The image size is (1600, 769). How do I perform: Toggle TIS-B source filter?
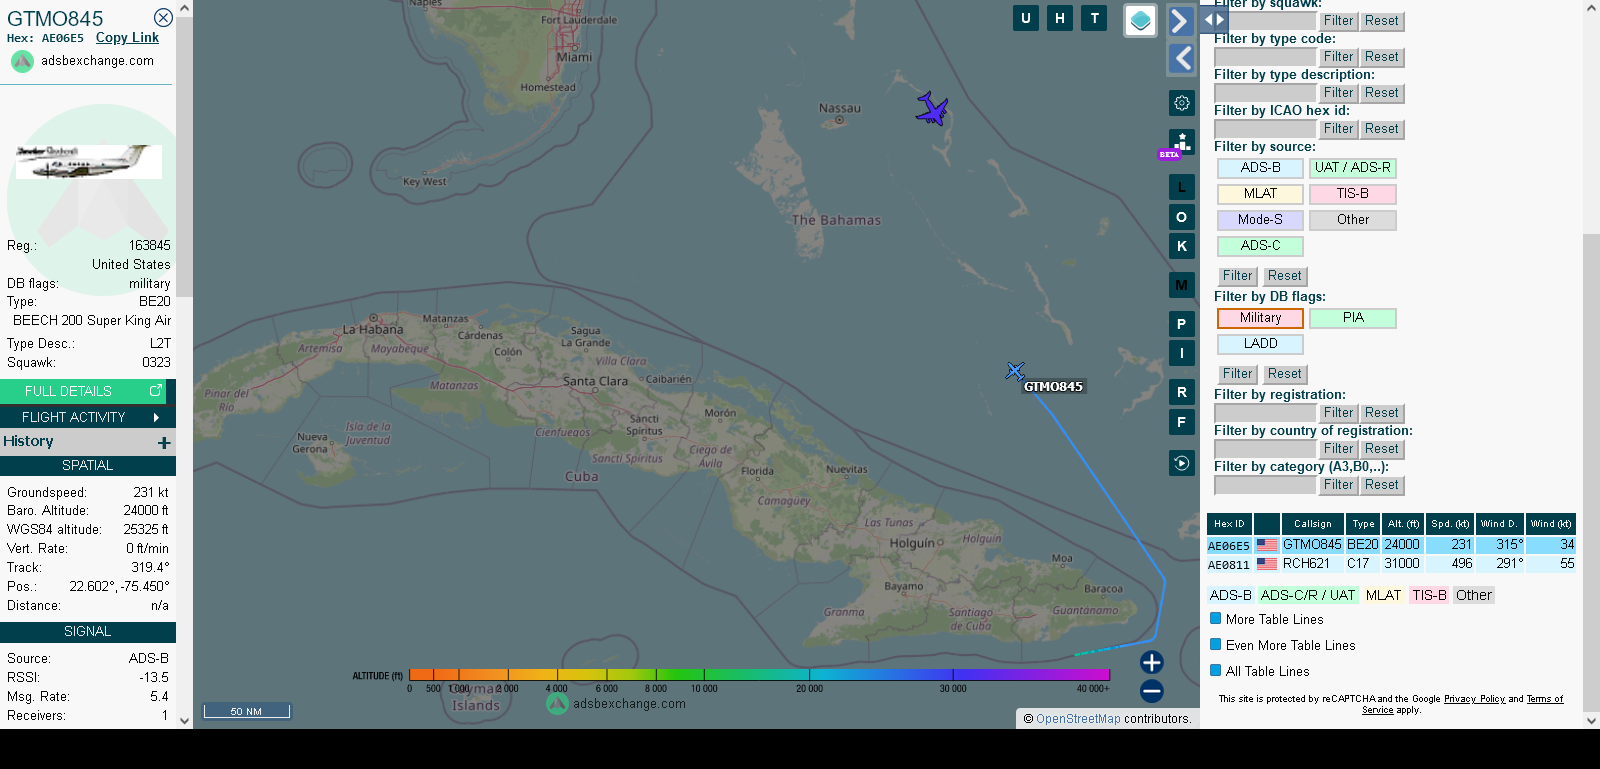tap(1353, 194)
